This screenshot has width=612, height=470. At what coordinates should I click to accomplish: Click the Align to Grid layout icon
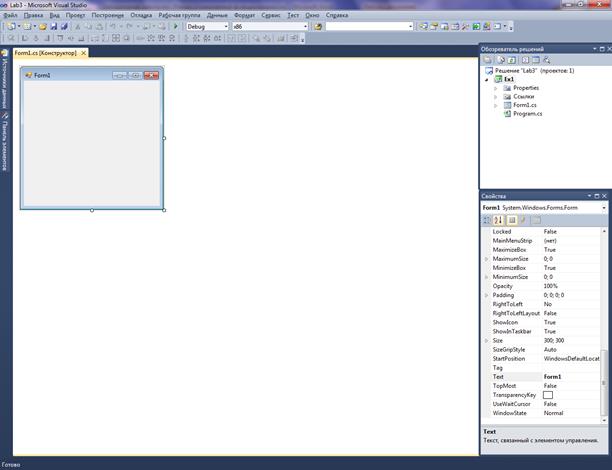[x=11, y=38]
